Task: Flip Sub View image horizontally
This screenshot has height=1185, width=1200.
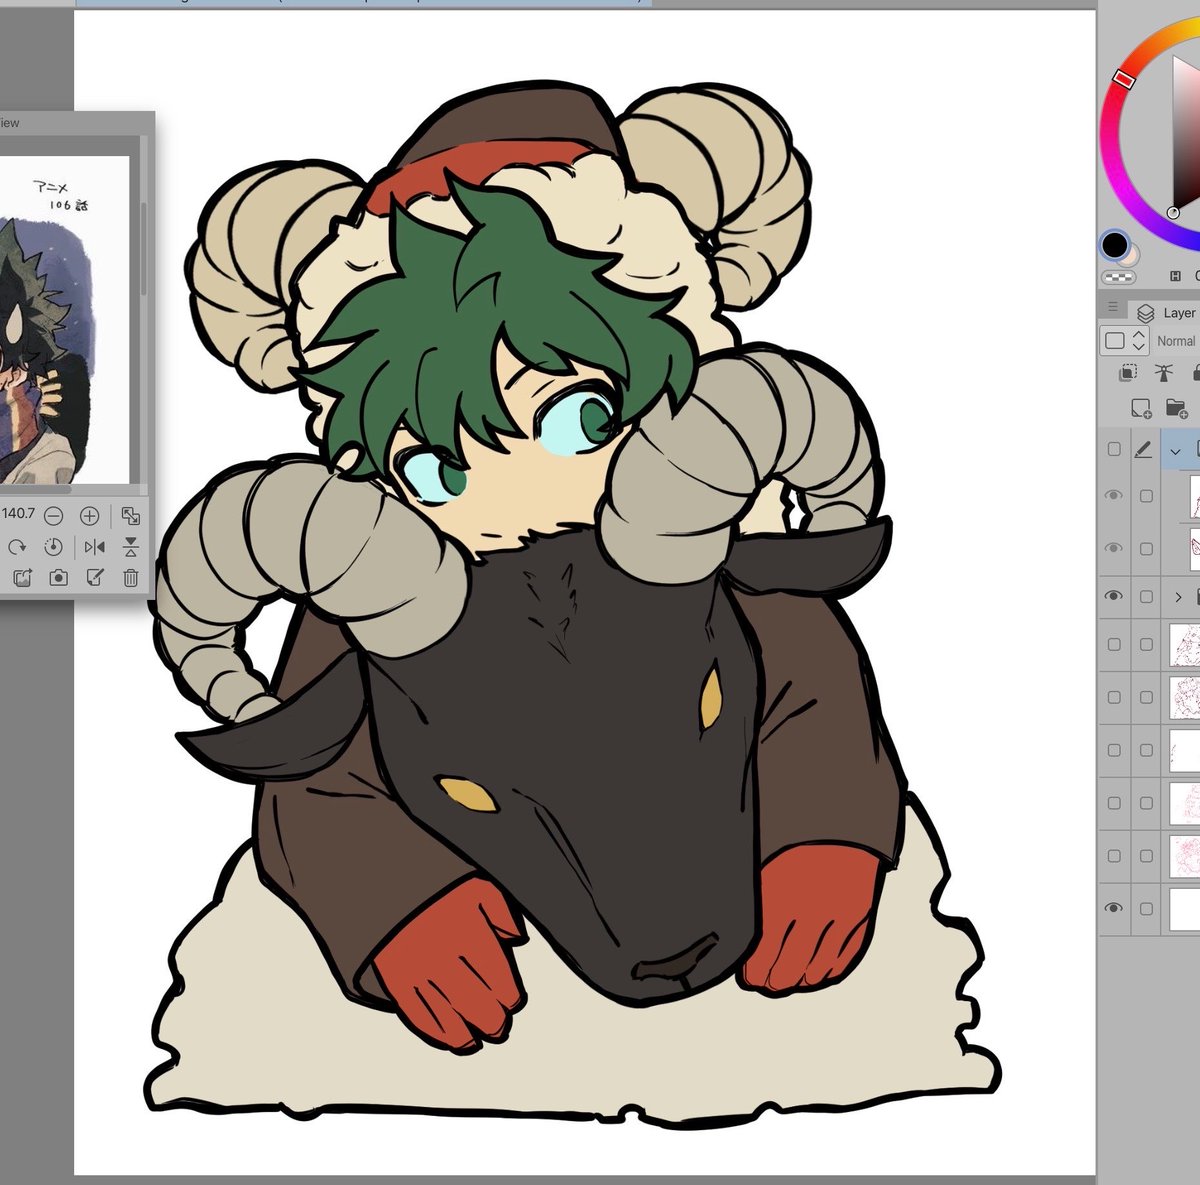Action: point(94,547)
